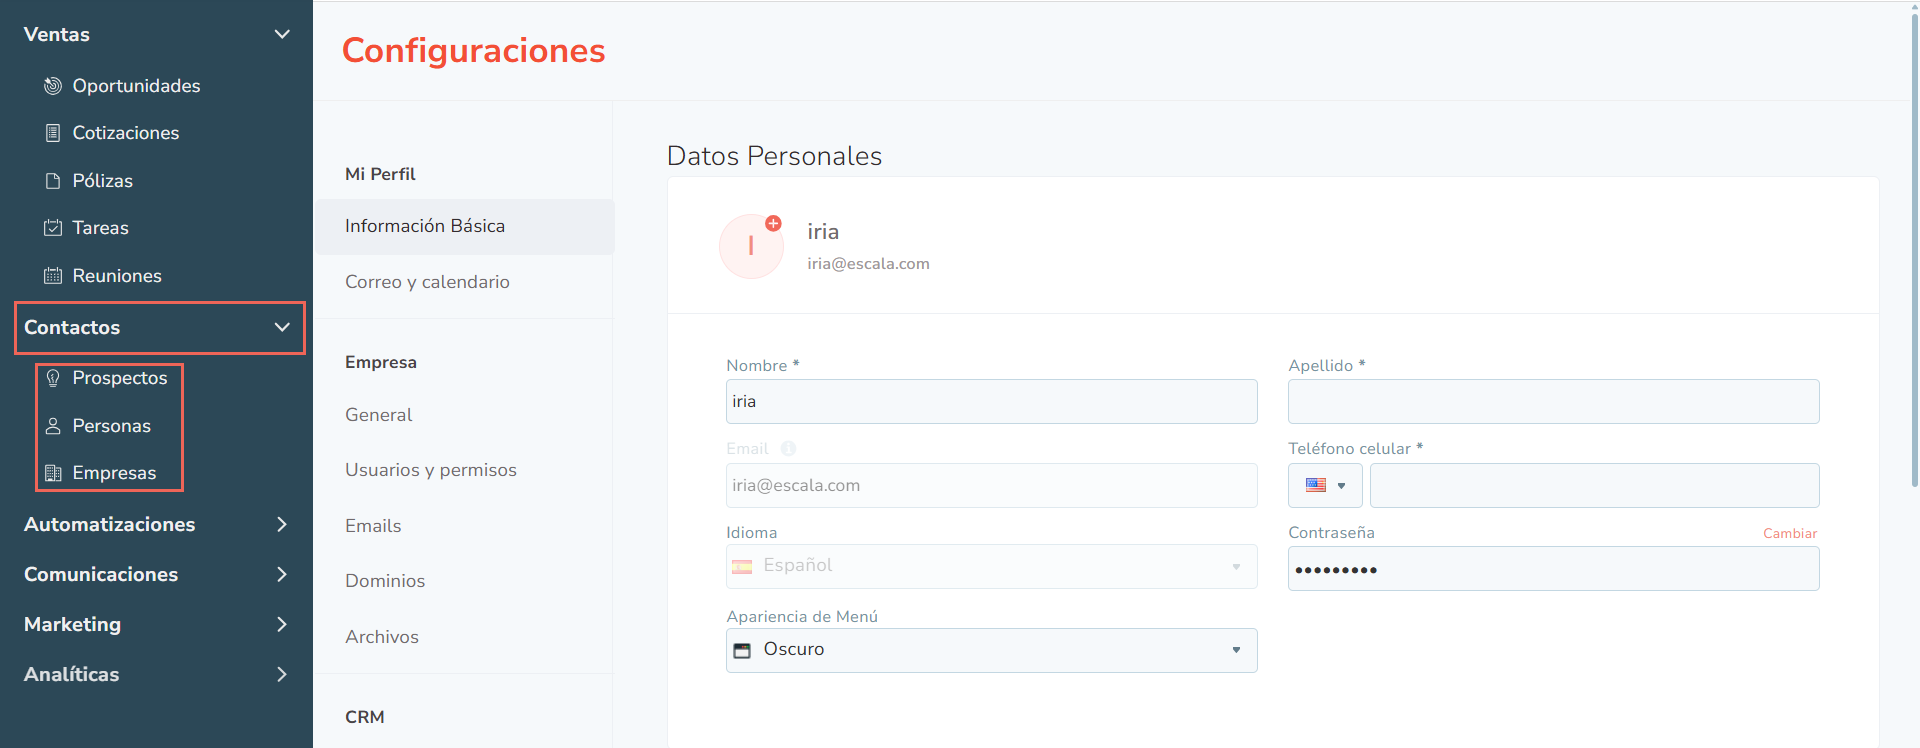The image size is (1920, 748).
Task: Select the Pólizas page icon
Action: coord(53,181)
